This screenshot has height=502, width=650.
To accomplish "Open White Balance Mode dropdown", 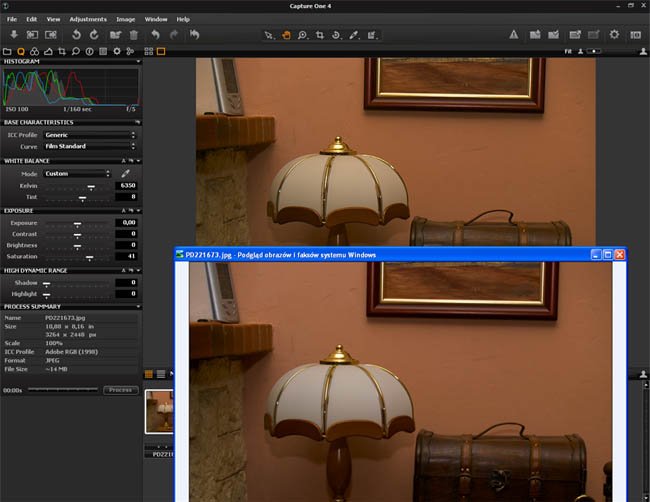I will [x=77, y=173].
